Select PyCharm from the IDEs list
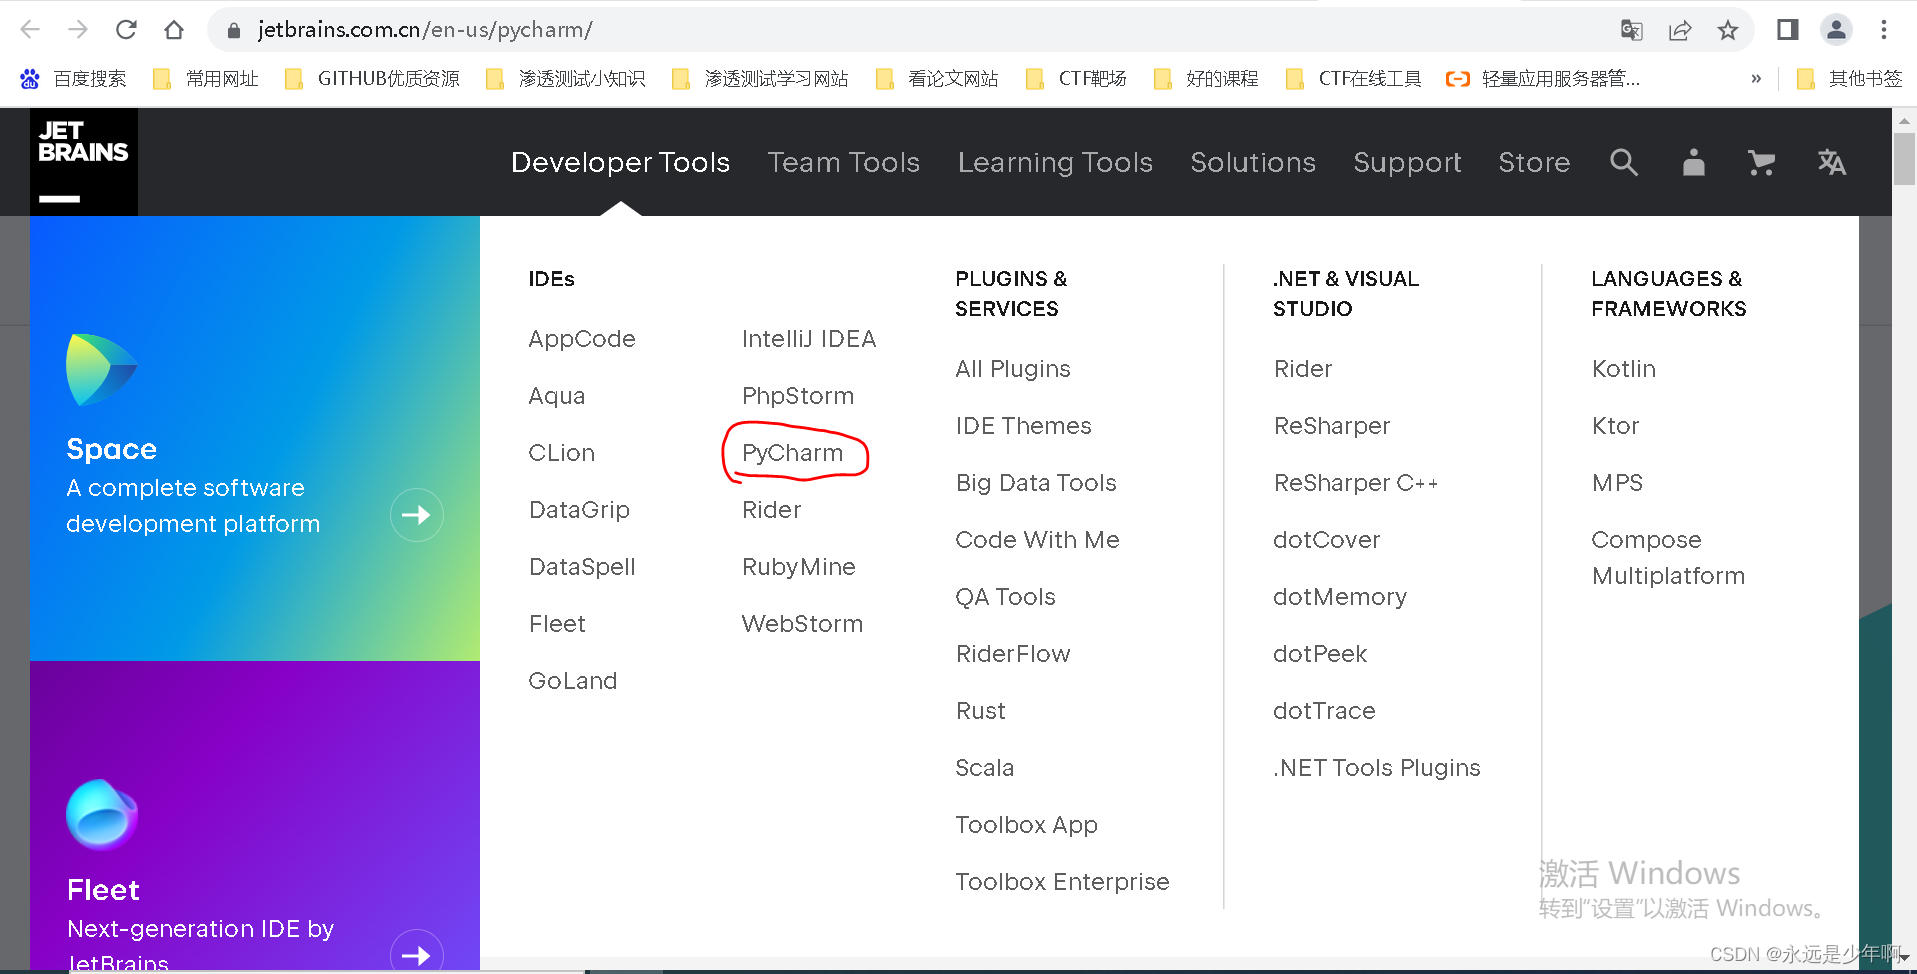This screenshot has width=1917, height=974. (792, 453)
